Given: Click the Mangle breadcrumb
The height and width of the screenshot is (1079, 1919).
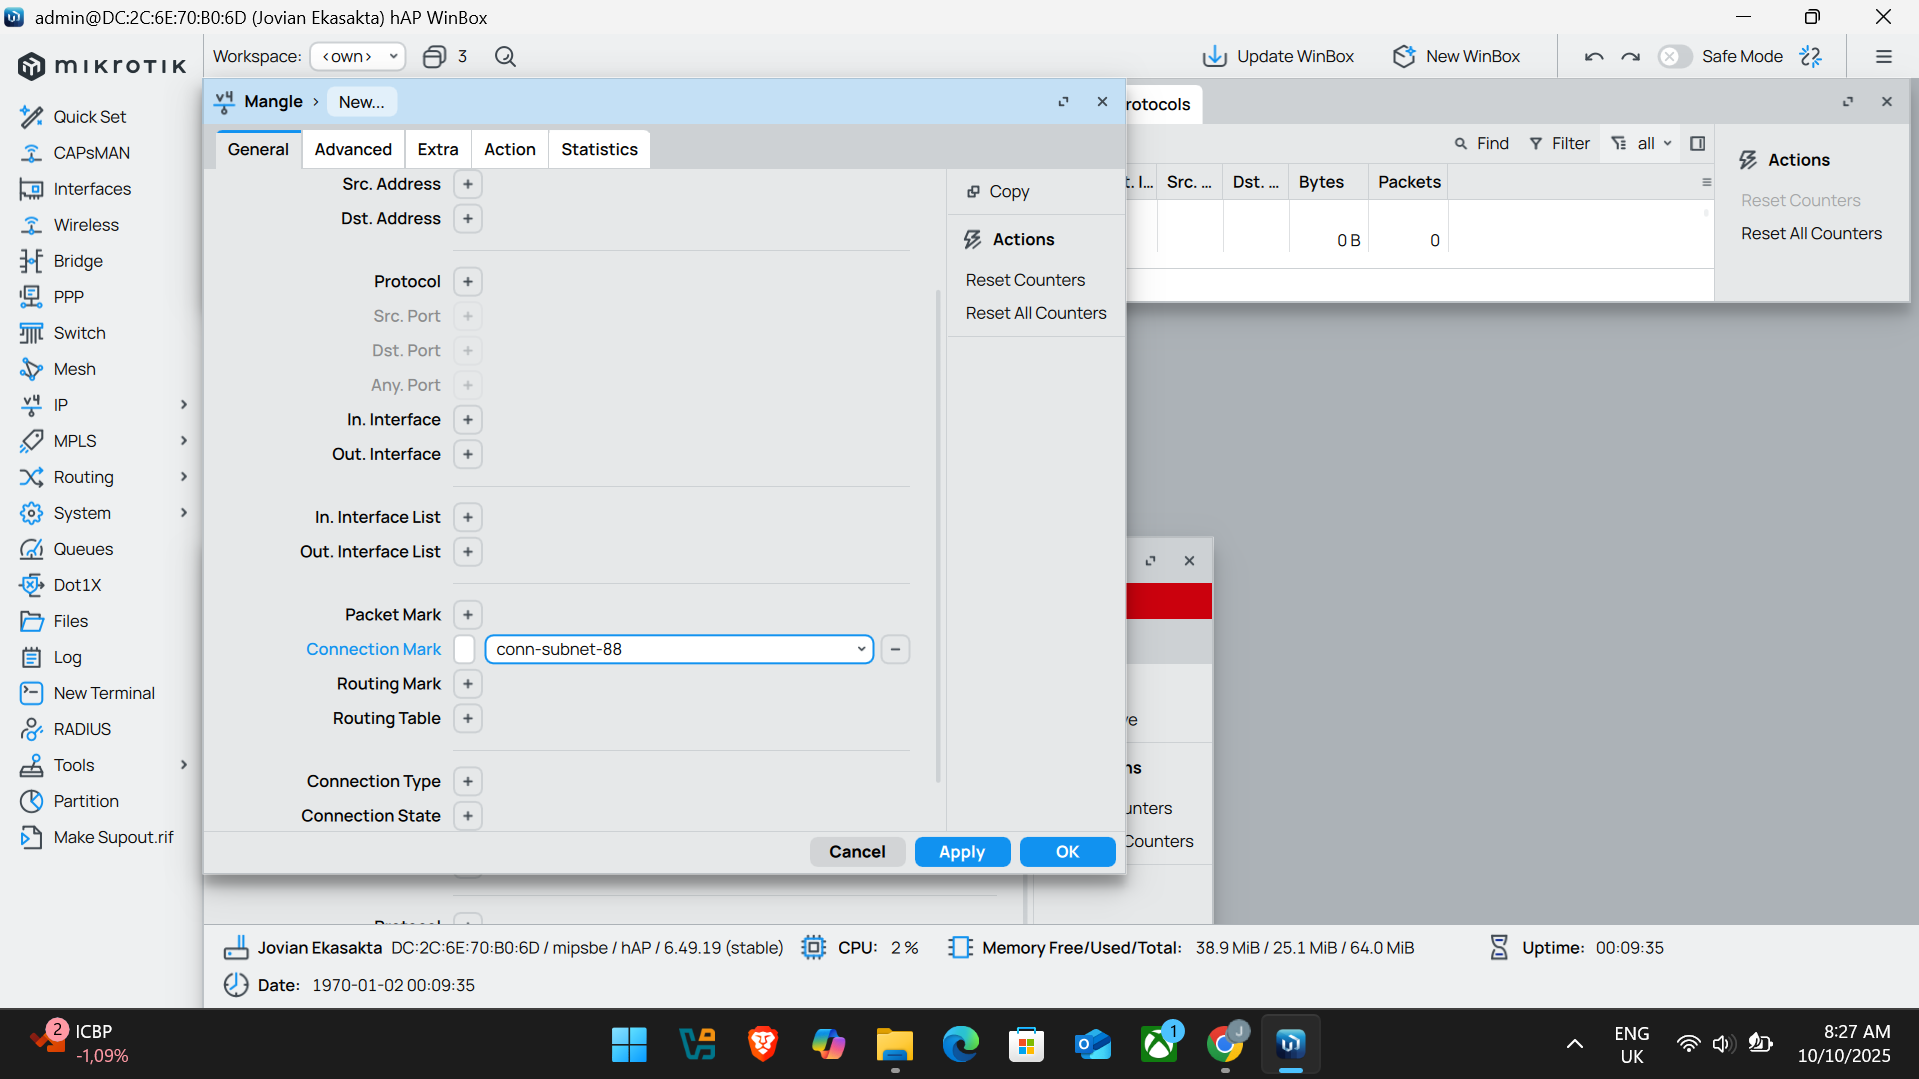Looking at the screenshot, I should click(x=273, y=102).
